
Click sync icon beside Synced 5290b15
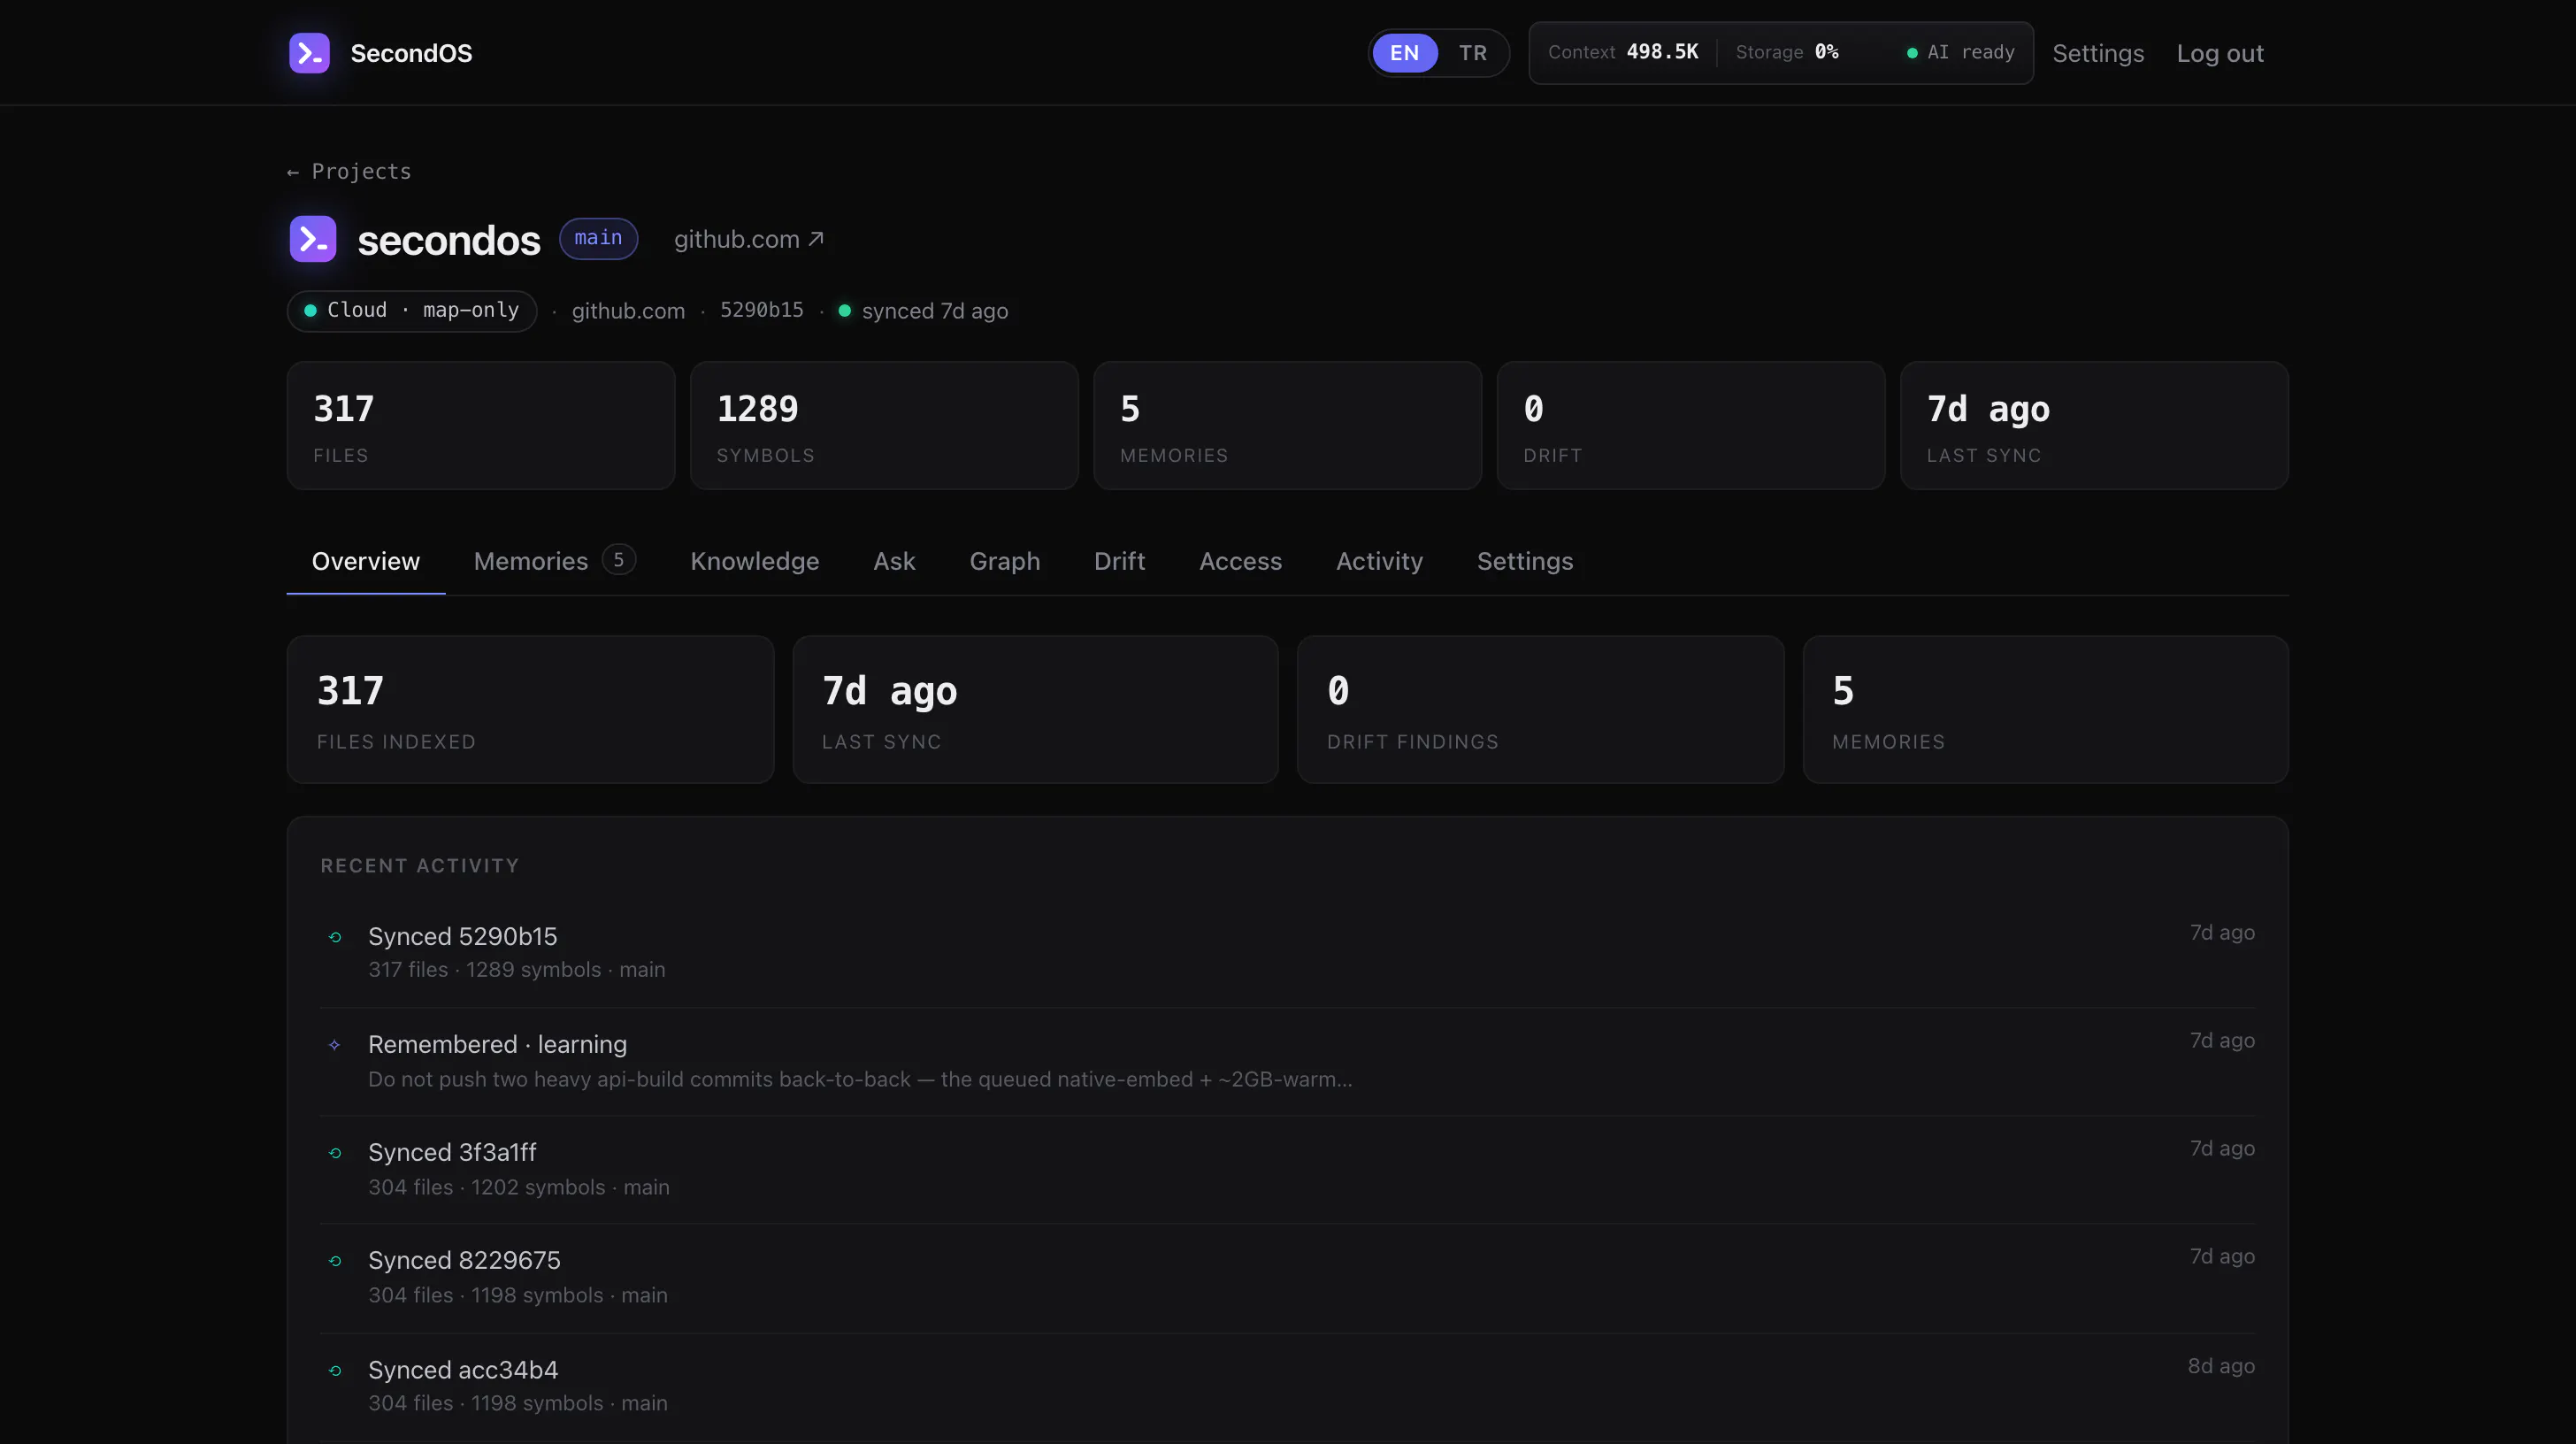(x=335, y=937)
